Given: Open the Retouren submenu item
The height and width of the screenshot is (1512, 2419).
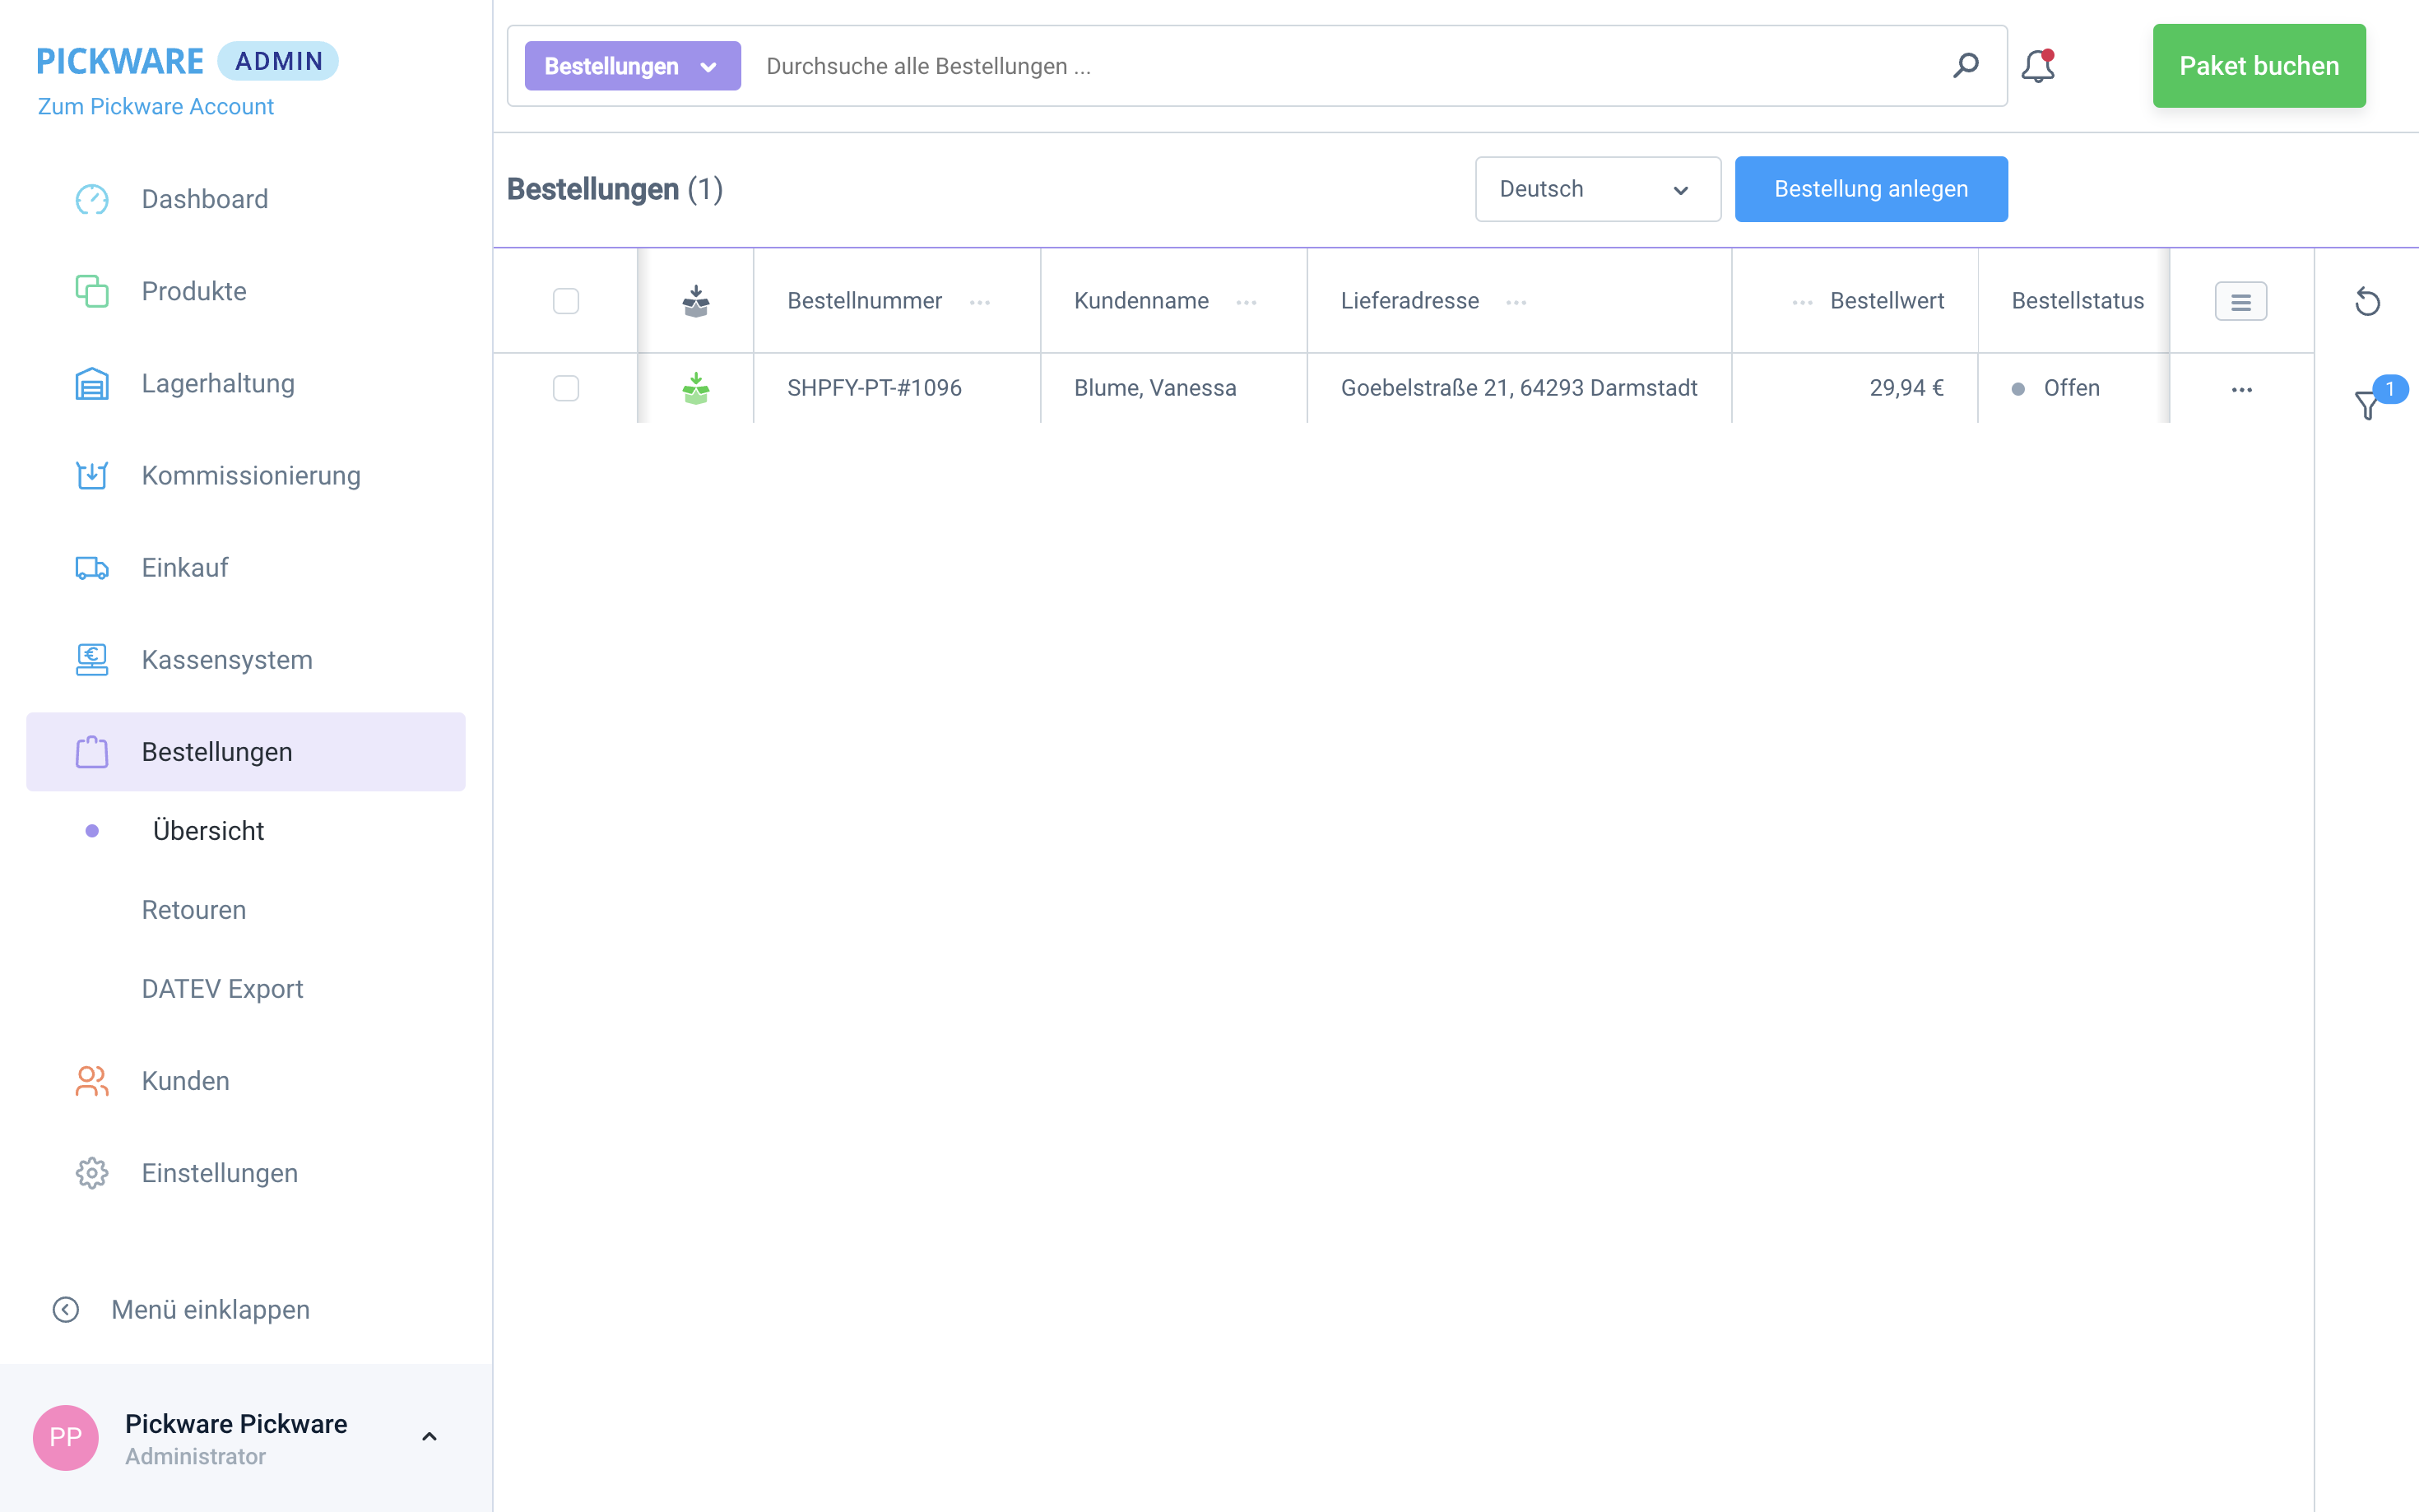Looking at the screenshot, I should pyautogui.click(x=193, y=910).
